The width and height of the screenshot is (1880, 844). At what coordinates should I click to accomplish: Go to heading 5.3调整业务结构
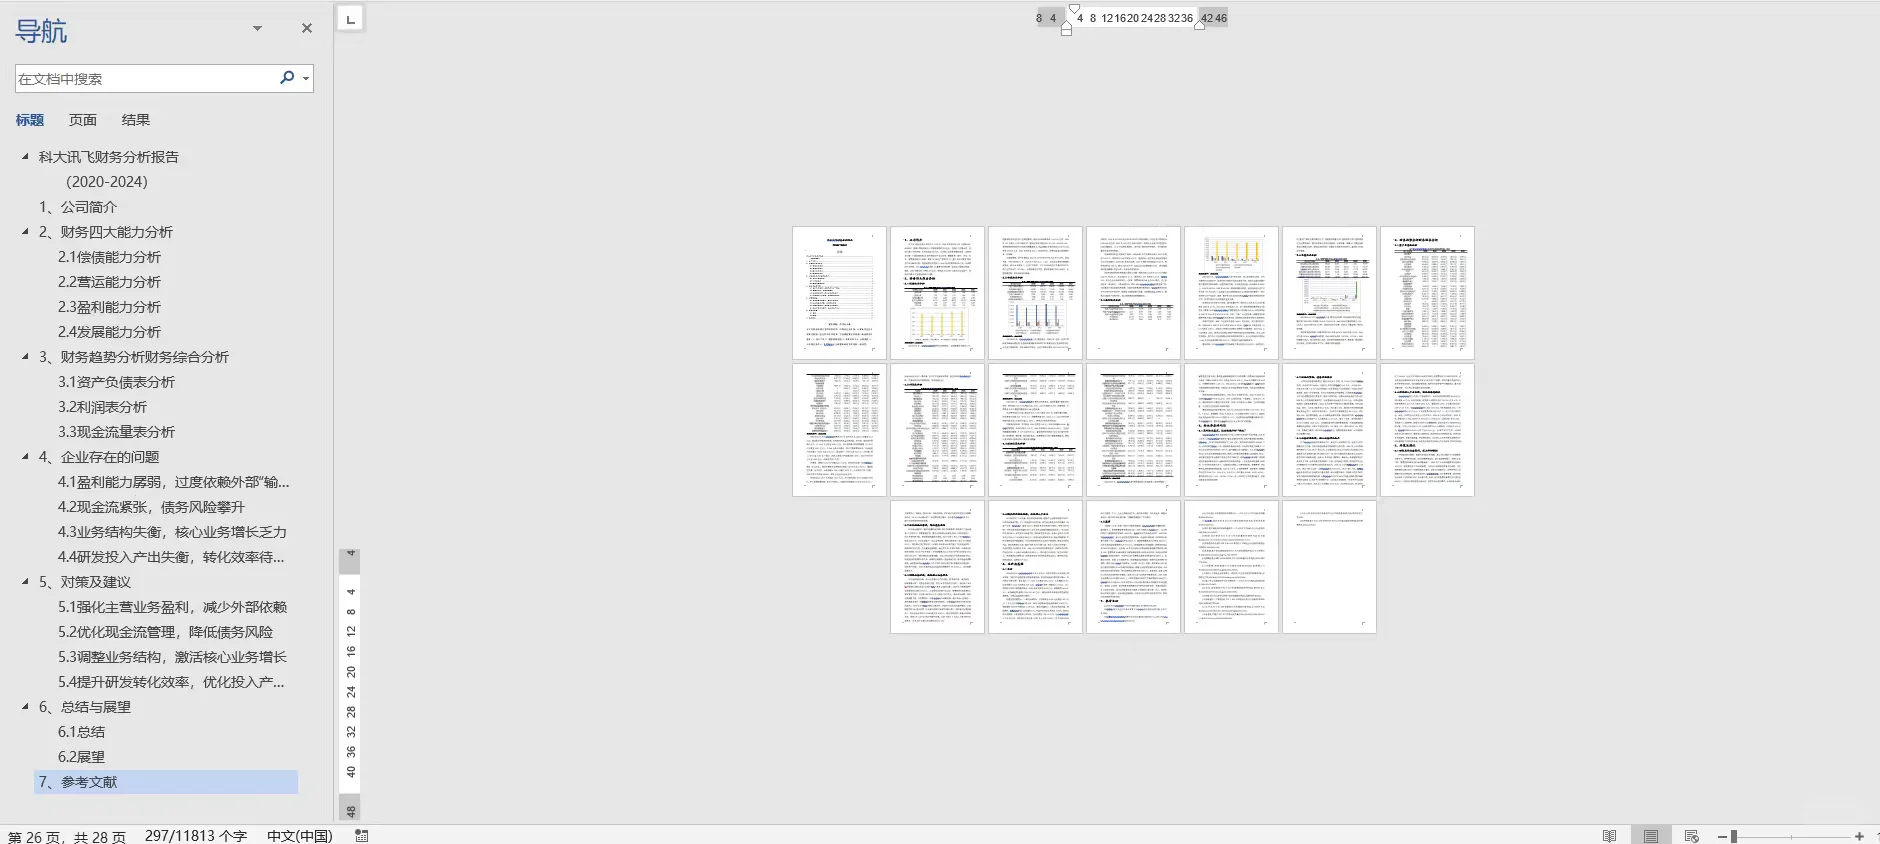[172, 657]
